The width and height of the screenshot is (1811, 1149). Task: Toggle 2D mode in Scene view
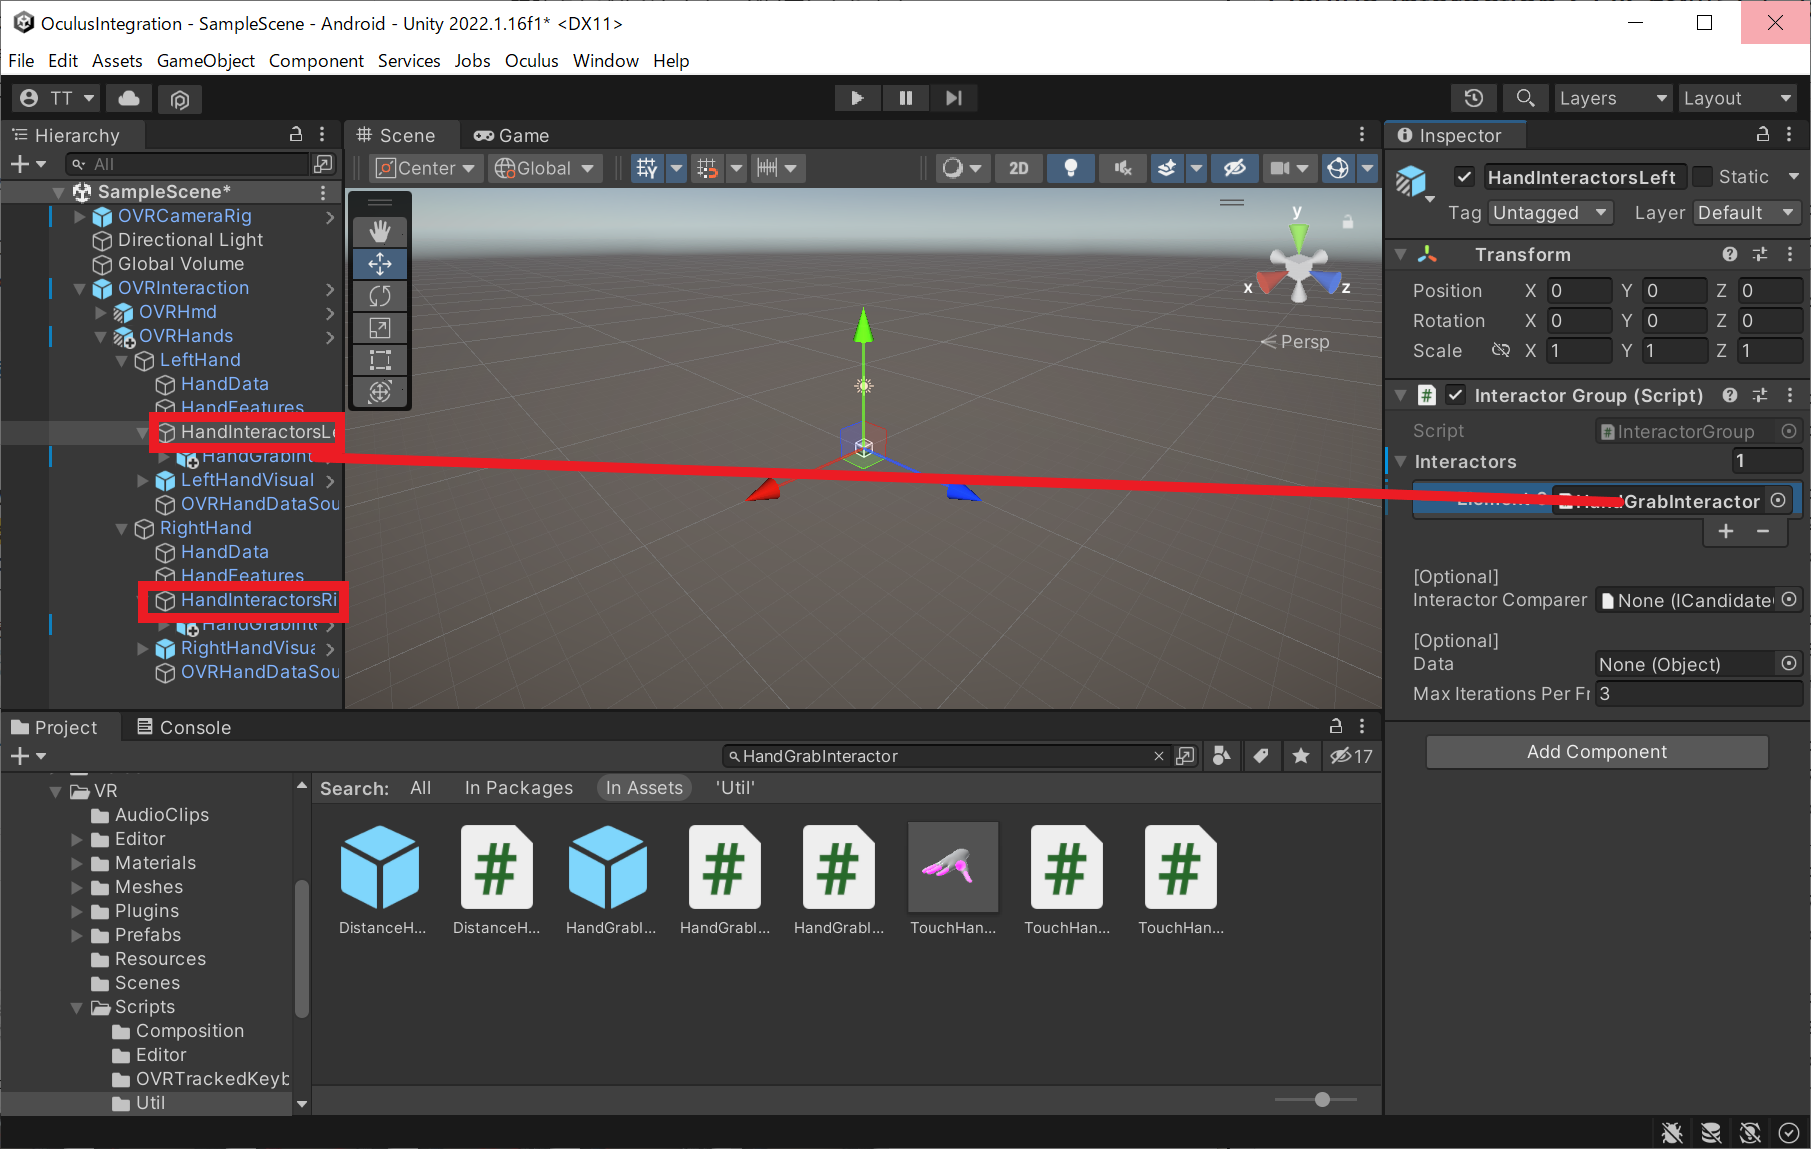1018,168
